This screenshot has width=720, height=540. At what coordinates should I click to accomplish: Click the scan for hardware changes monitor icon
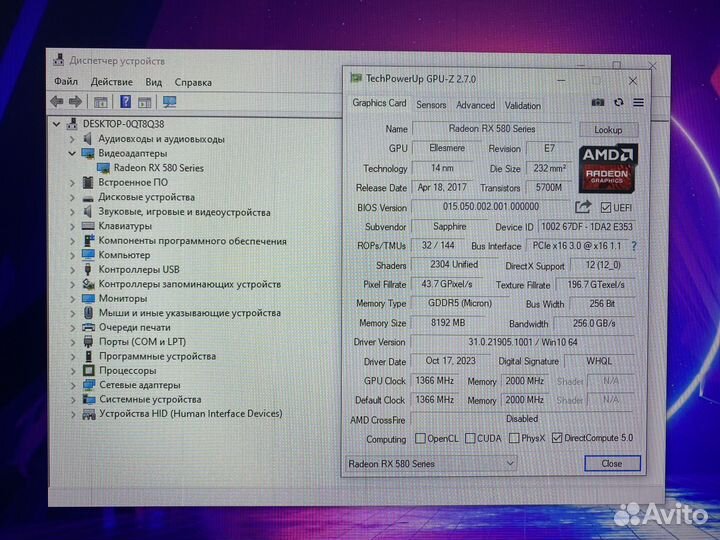(169, 101)
